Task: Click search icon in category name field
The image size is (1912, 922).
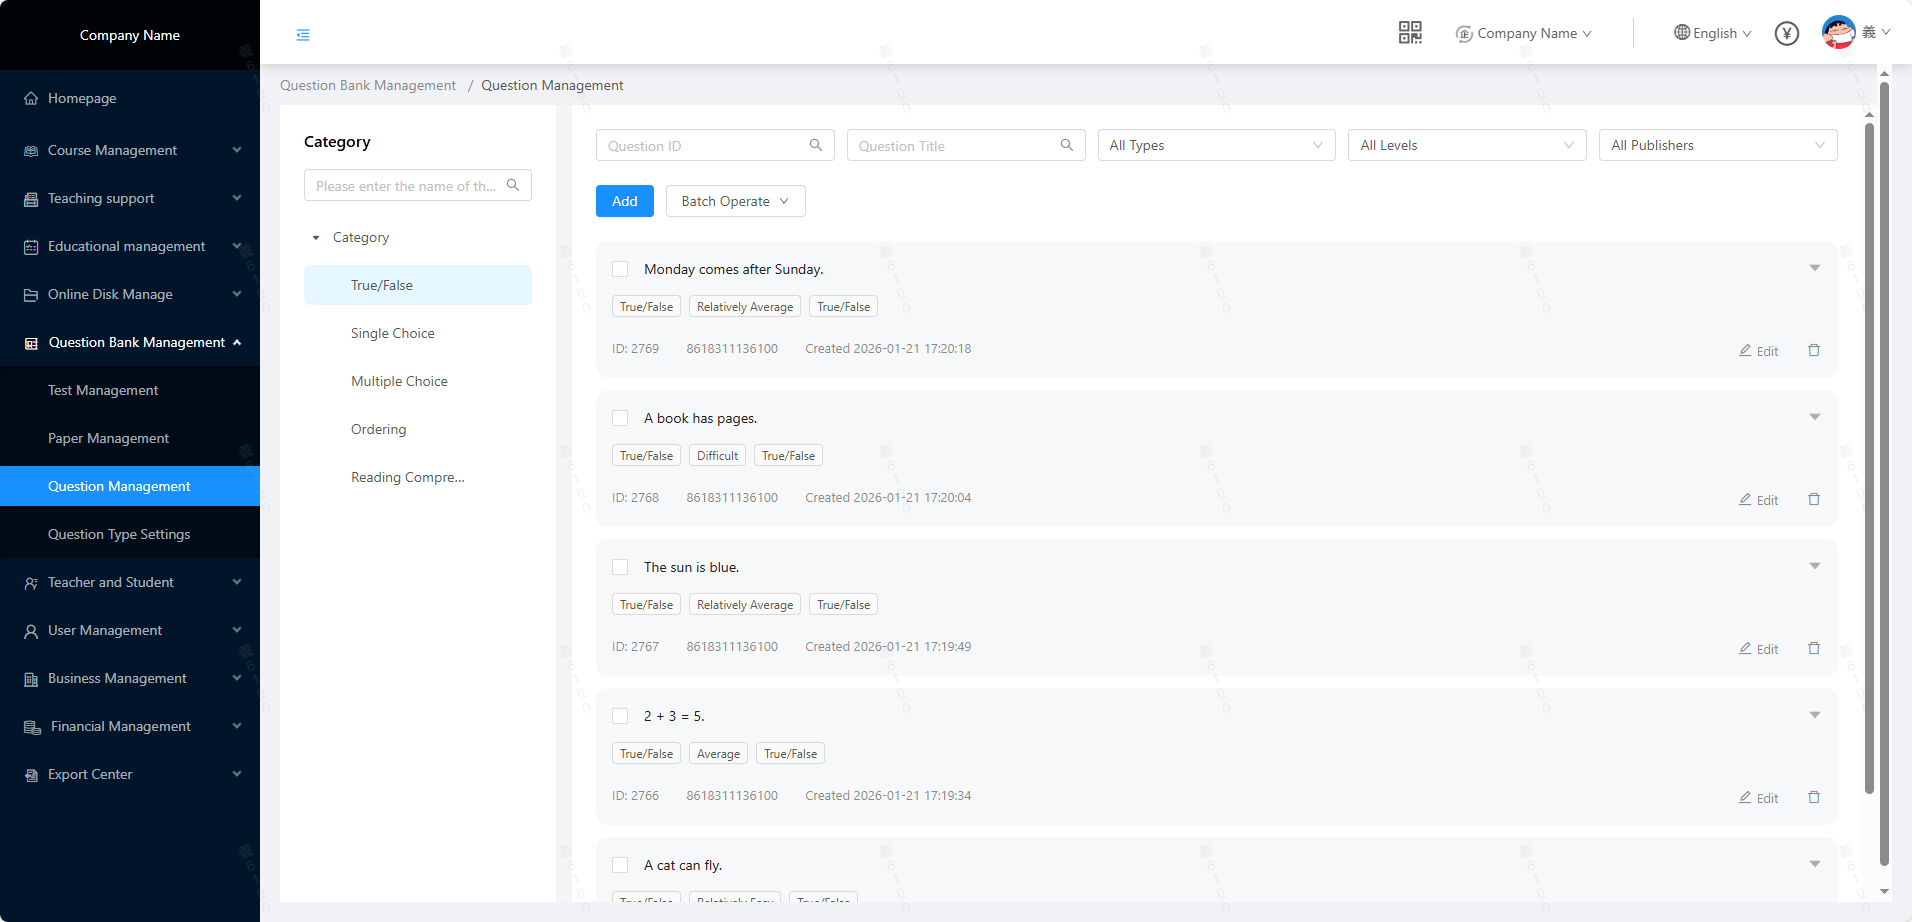Action: pyautogui.click(x=513, y=186)
